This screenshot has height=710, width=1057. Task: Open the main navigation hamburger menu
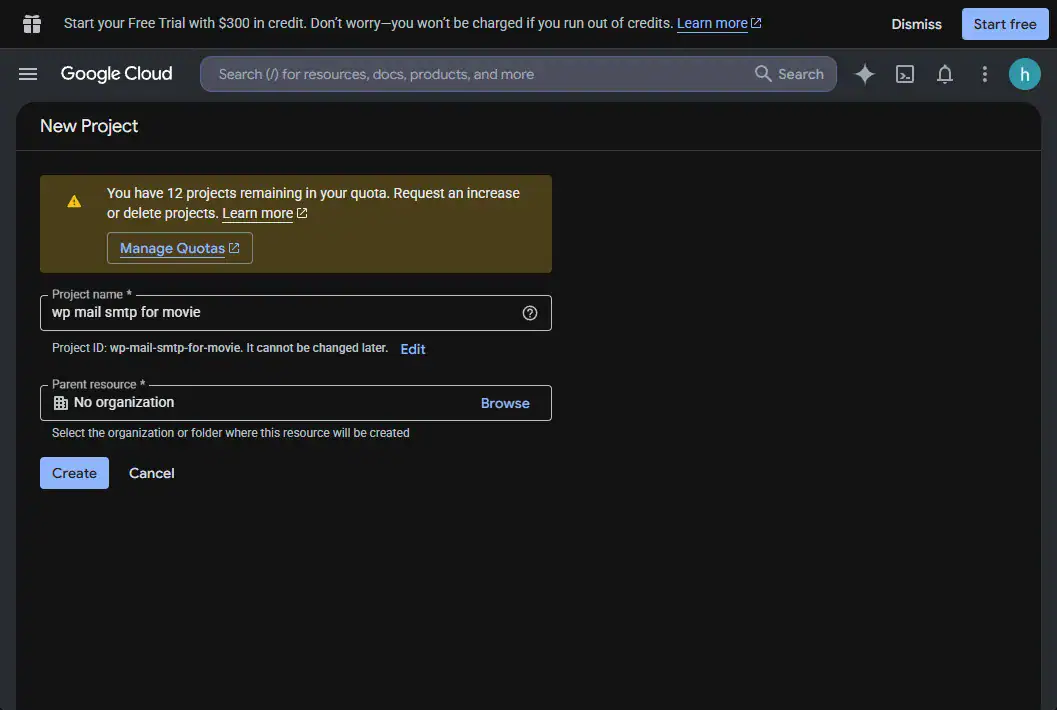(28, 74)
